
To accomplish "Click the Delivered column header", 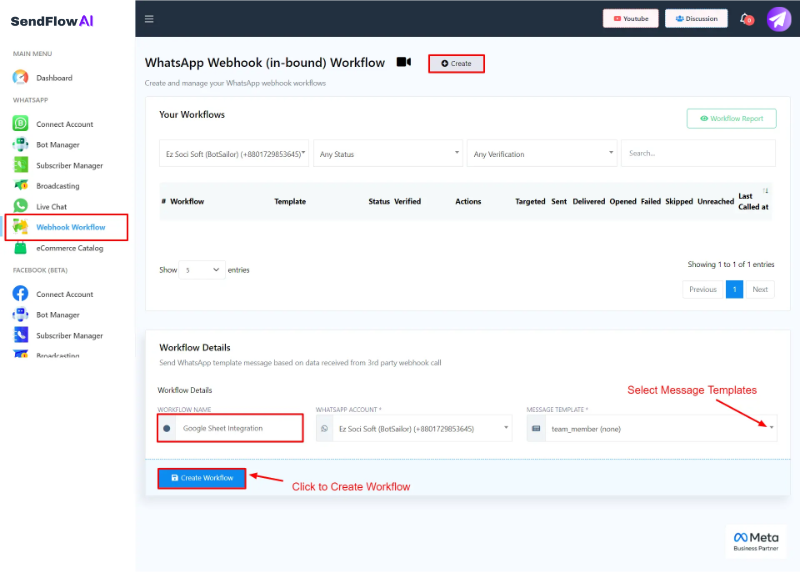I will click(589, 202).
